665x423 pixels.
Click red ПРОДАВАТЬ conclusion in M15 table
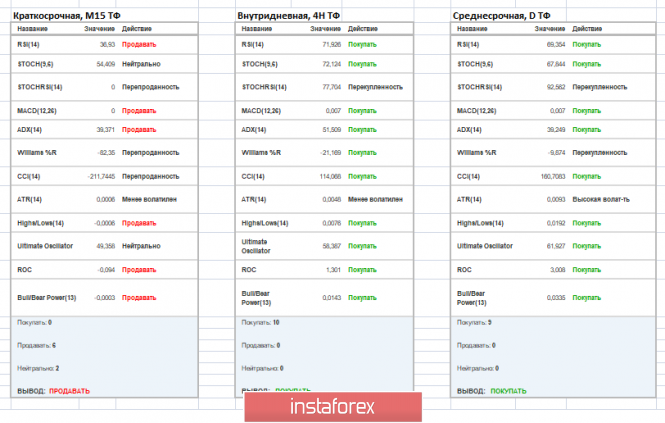(x=69, y=390)
